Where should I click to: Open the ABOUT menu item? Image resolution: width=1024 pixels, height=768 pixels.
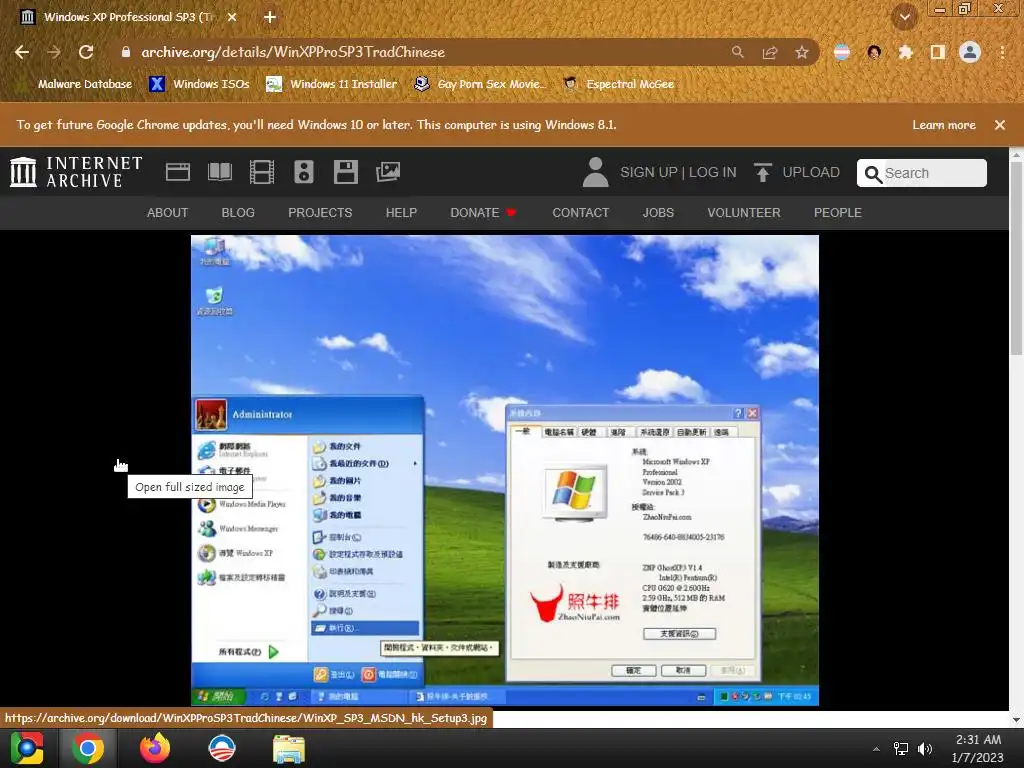tap(167, 213)
